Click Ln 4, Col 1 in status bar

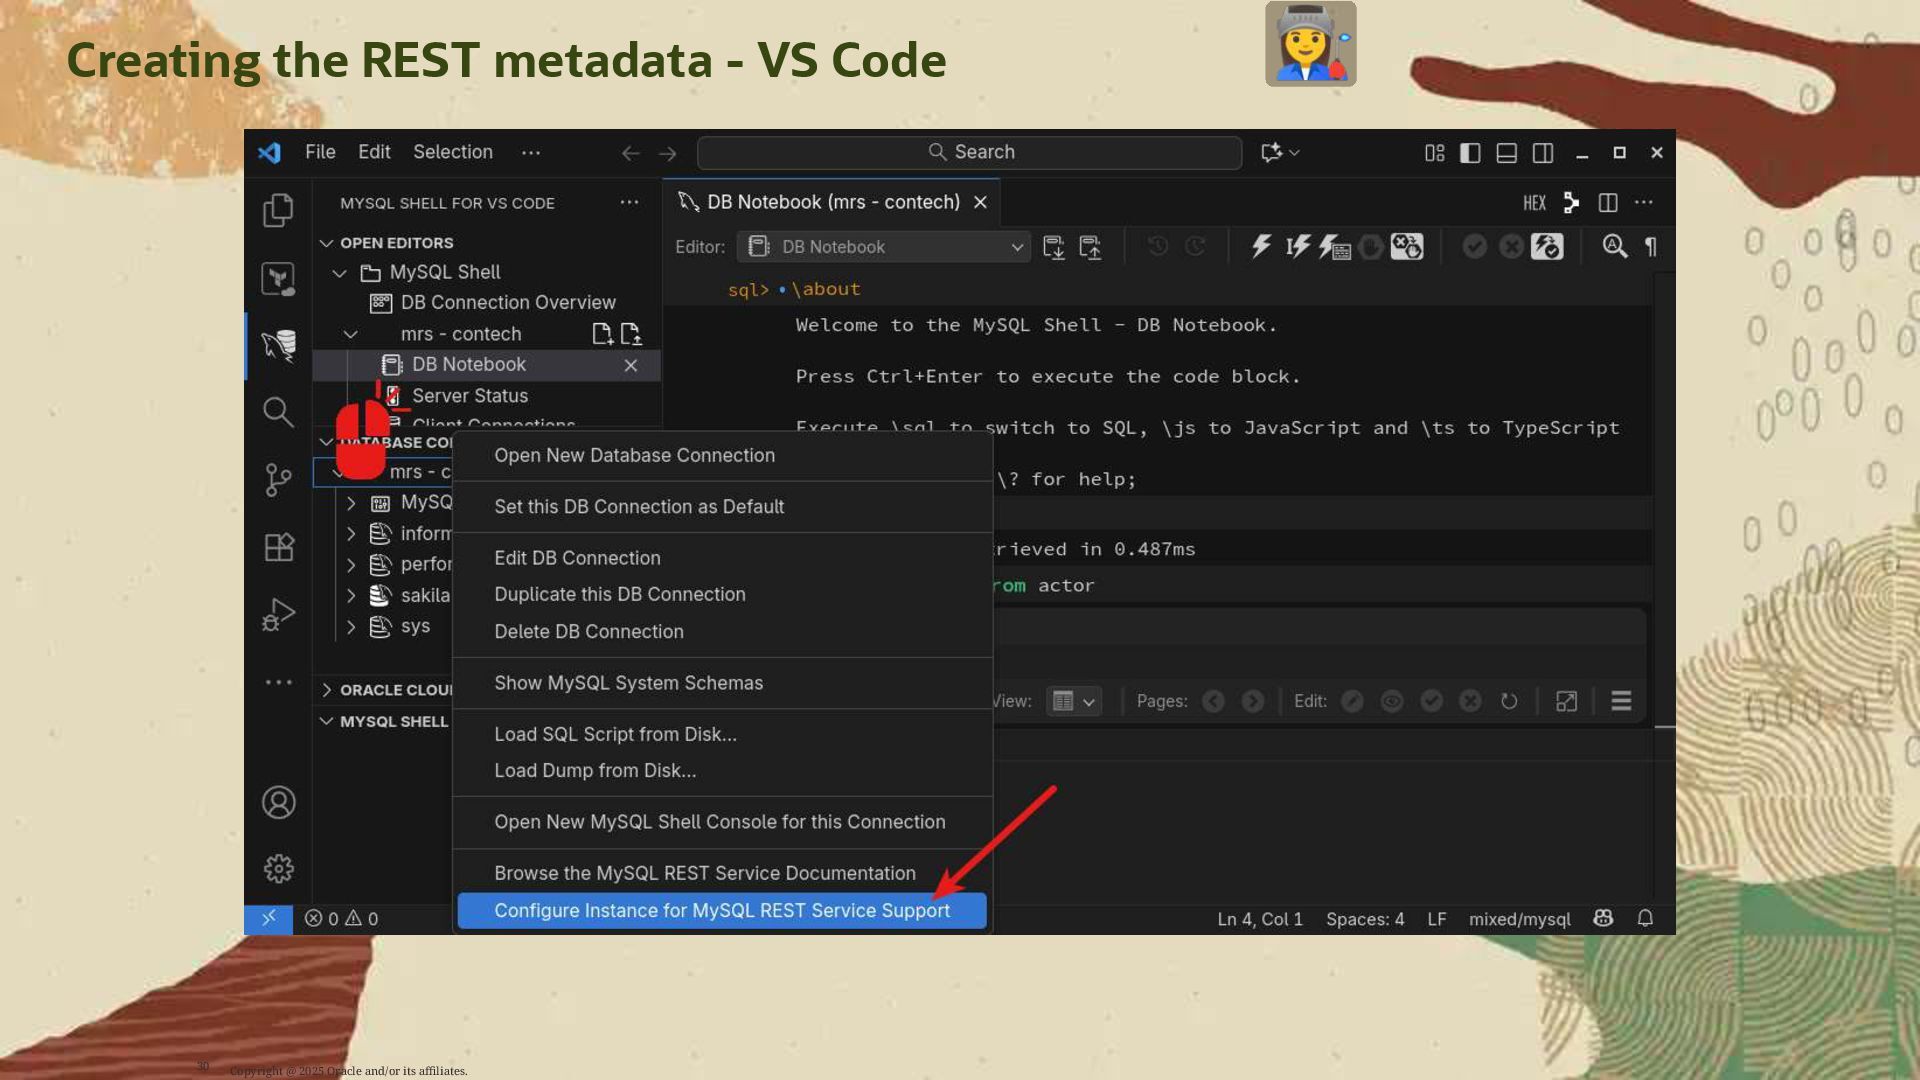1259,919
